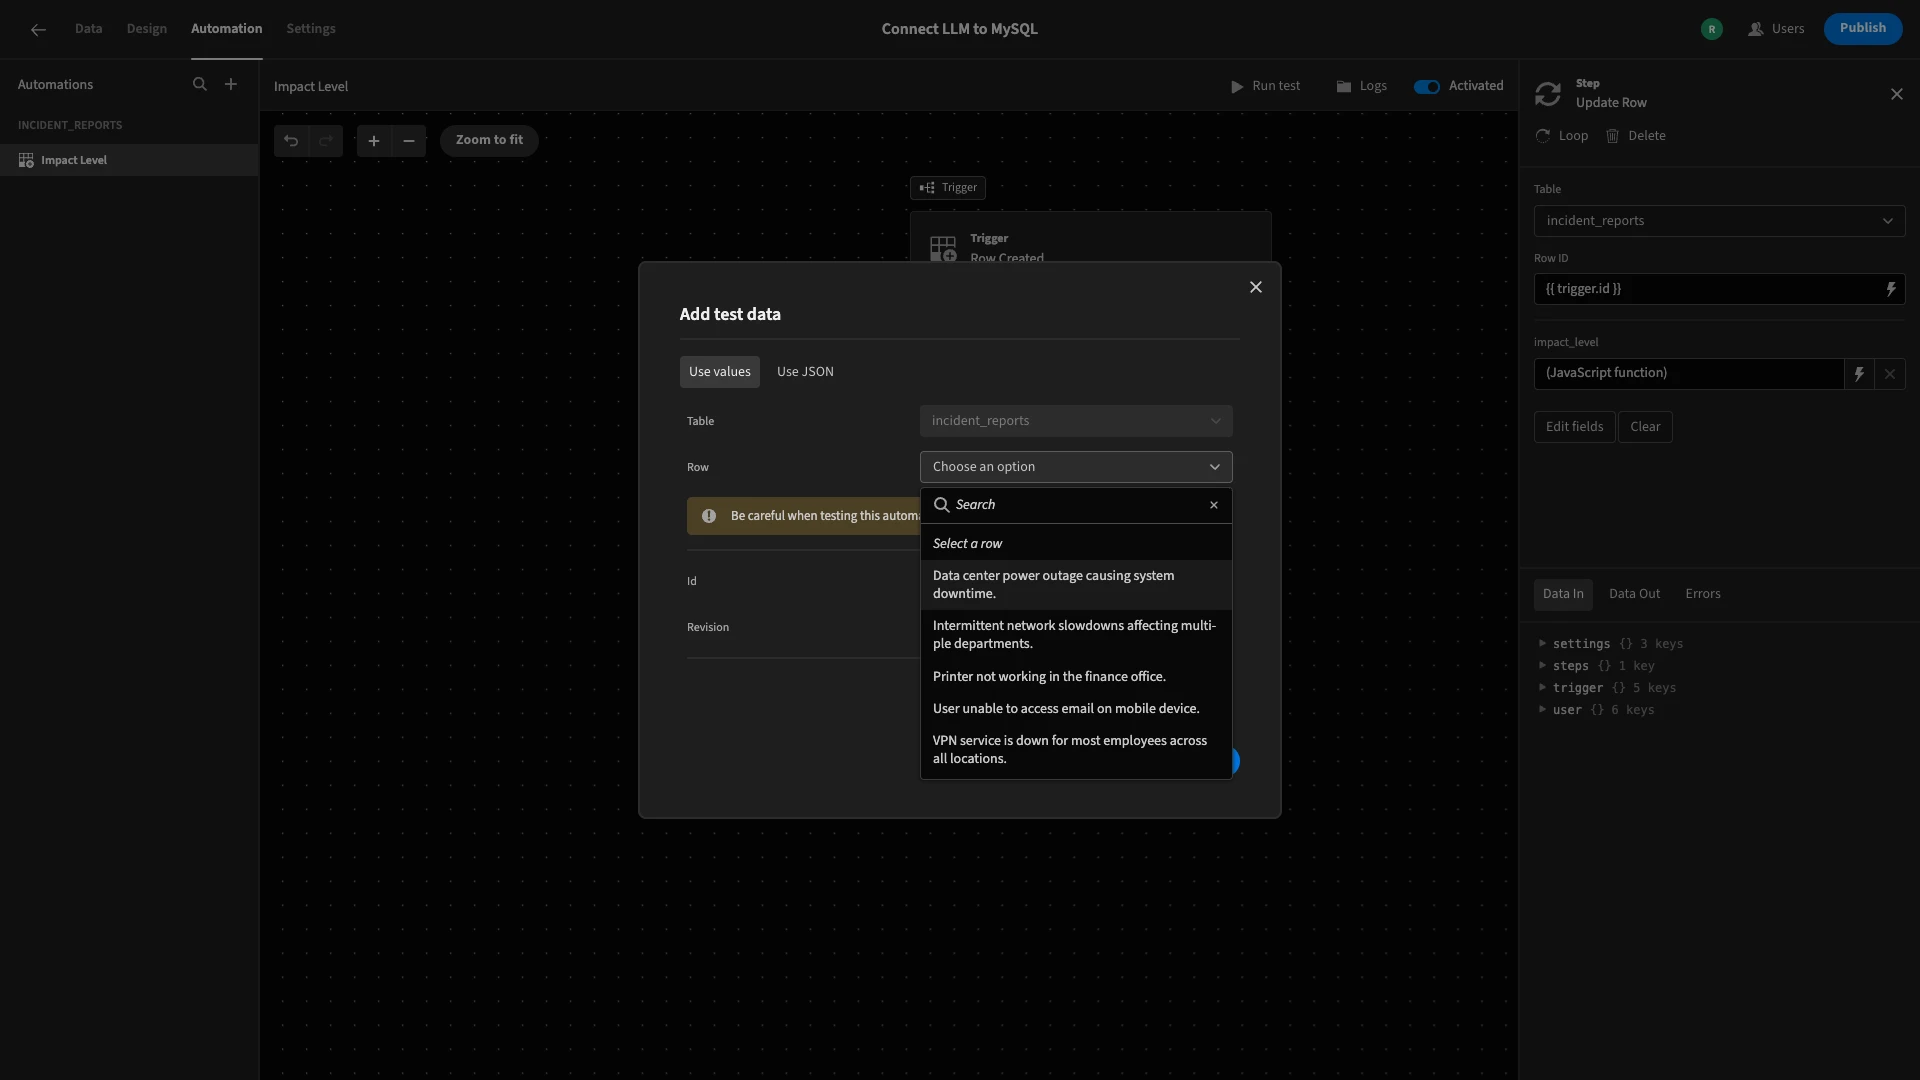
Task: Open bindings via impact_level lightning icon
Action: (x=1859, y=374)
